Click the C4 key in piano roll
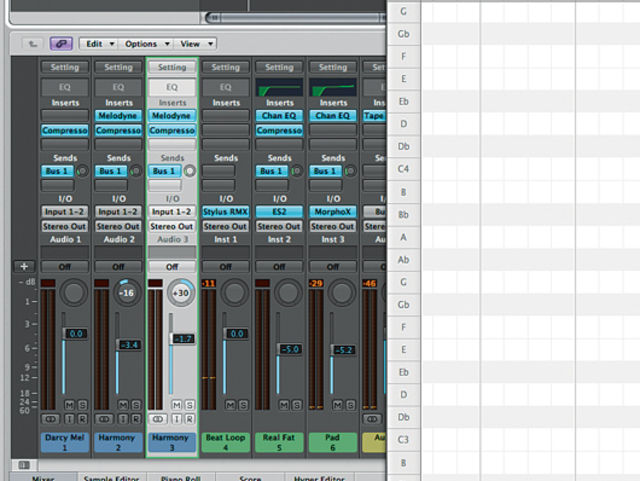The width and height of the screenshot is (640, 481). pyautogui.click(x=403, y=169)
